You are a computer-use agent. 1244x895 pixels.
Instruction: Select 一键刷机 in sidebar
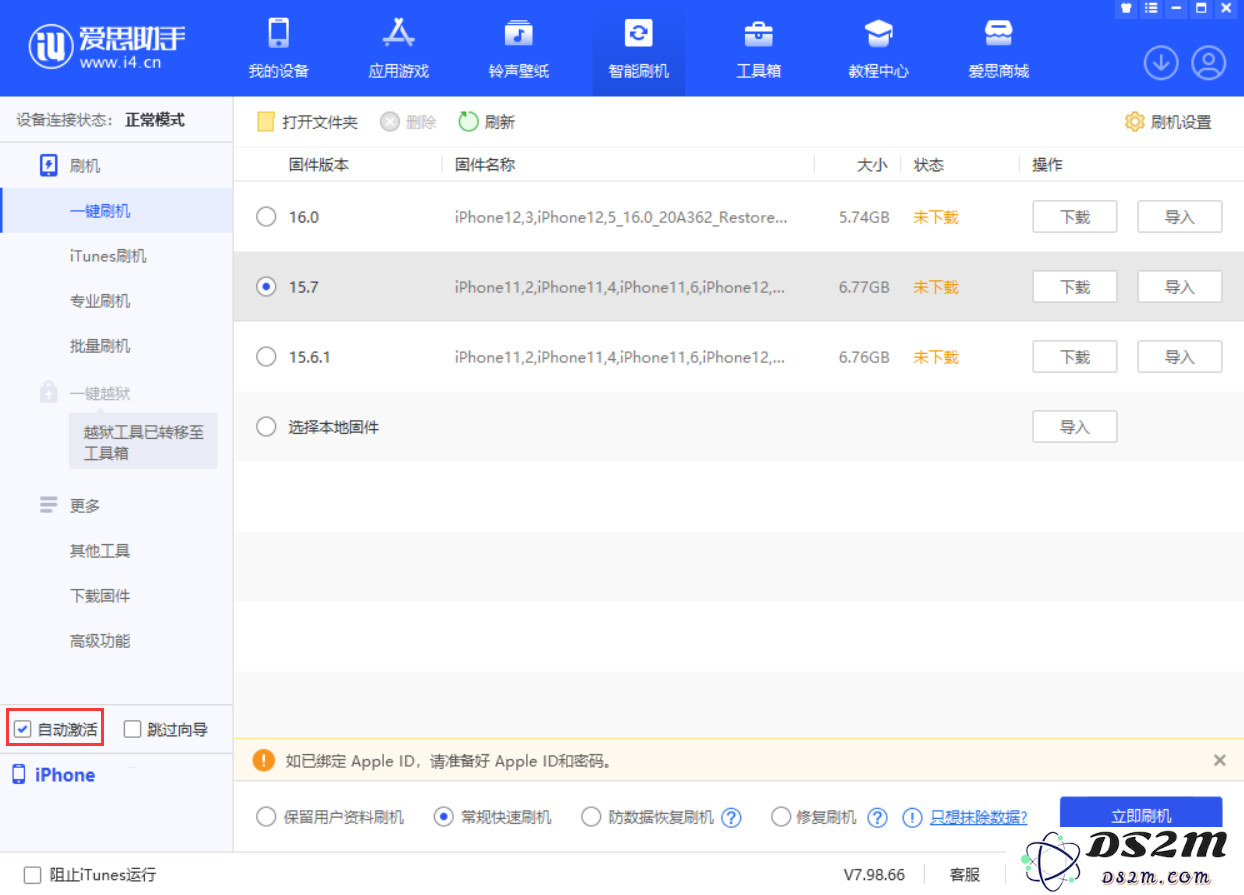pyautogui.click(x=116, y=211)
